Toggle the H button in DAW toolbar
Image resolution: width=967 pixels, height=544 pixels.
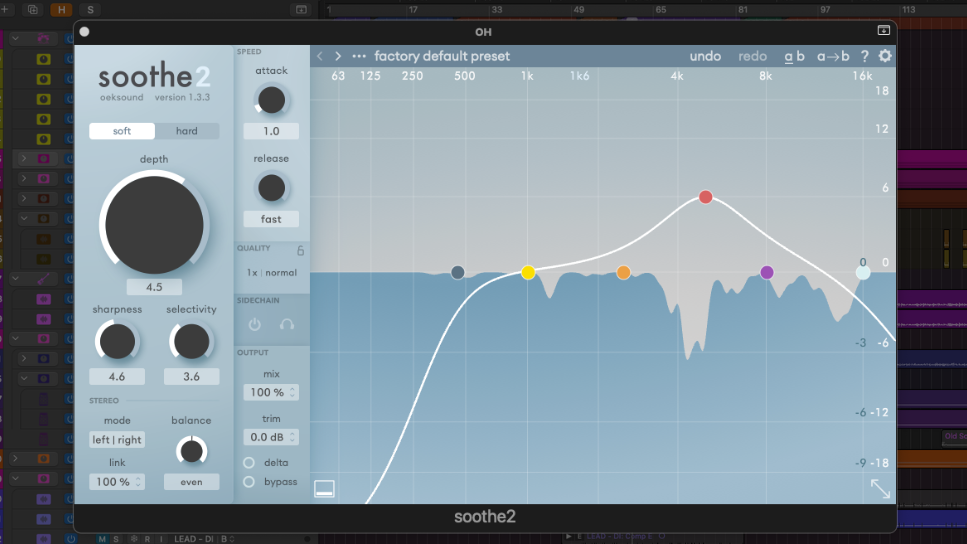(x=61, y=9)
